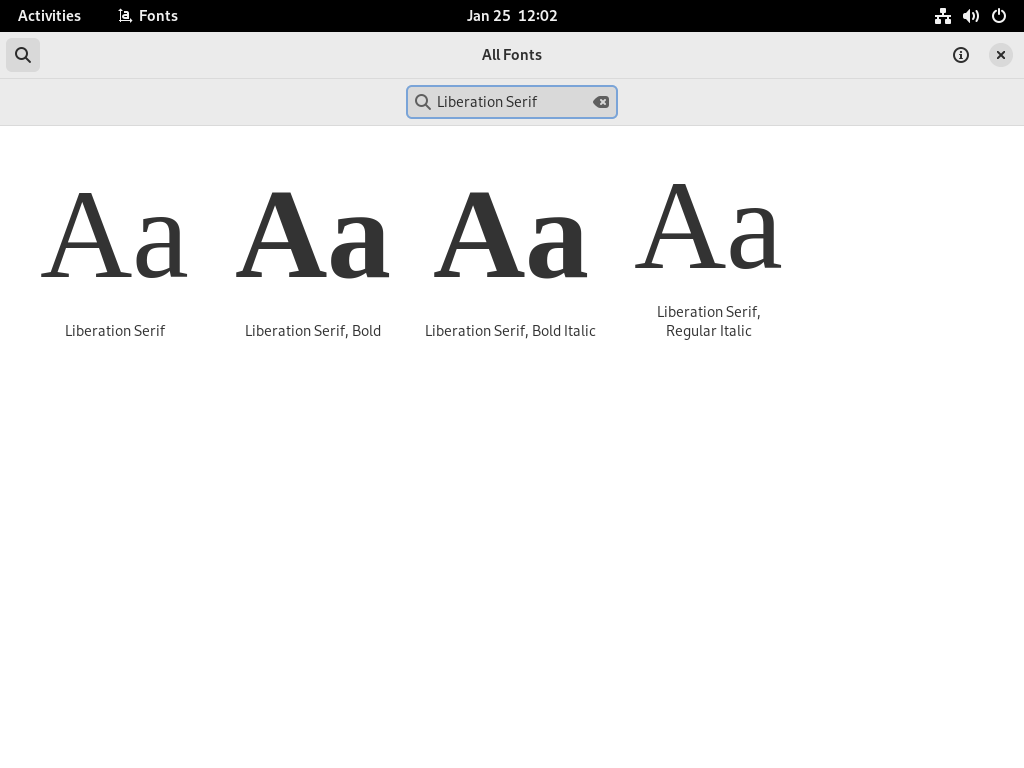Close the Fonts window
This screenshot has height=768, width=1024.
point(1000,55)
